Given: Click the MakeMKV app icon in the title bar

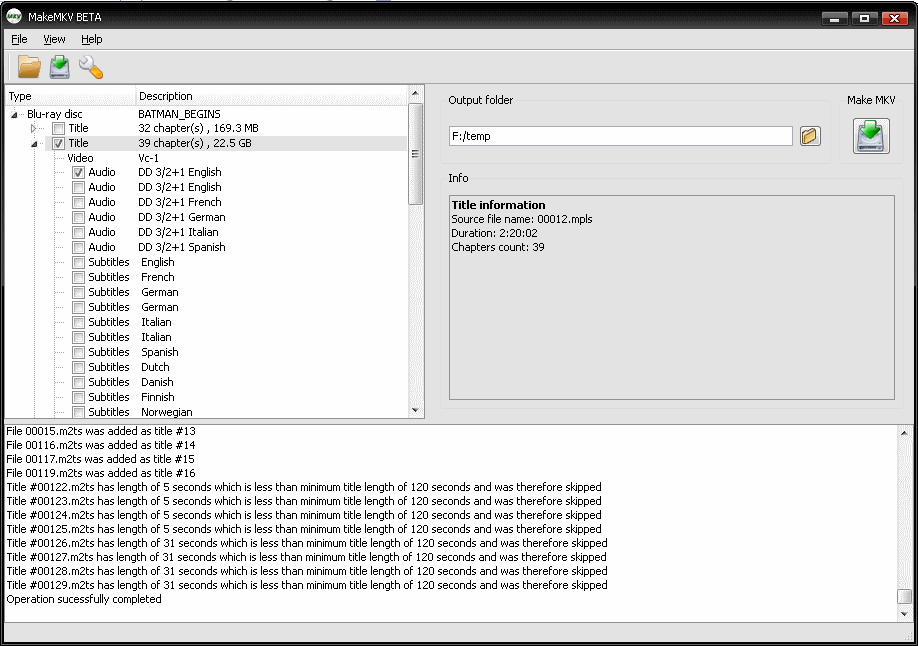Looking at the screenshot, I should click(x=14, y=17).
